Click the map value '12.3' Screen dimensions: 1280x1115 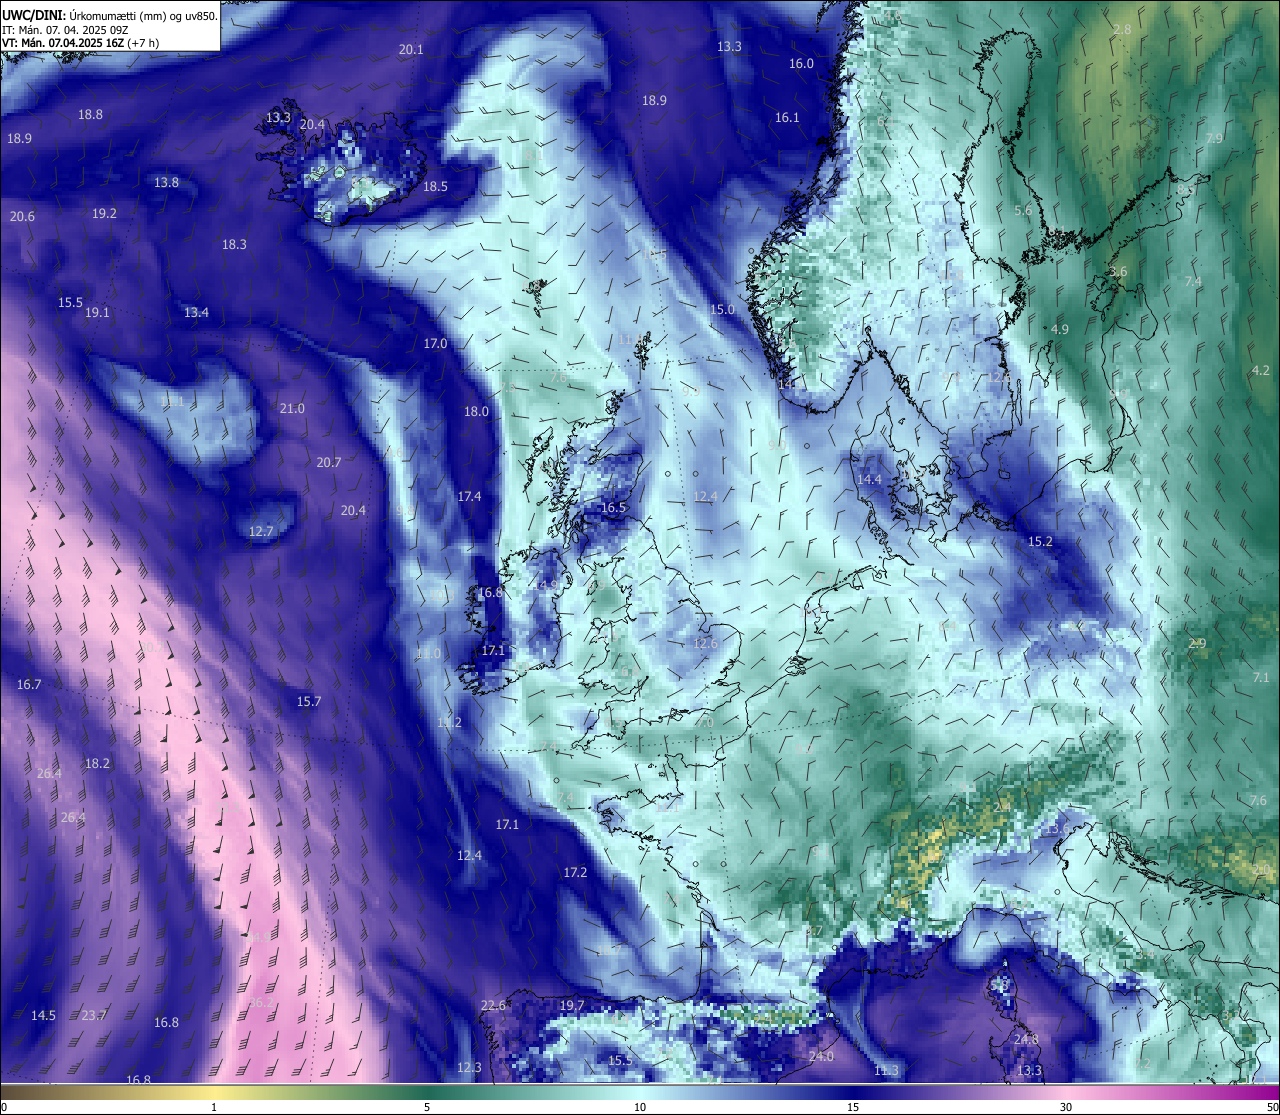[x=469, y=1068]
